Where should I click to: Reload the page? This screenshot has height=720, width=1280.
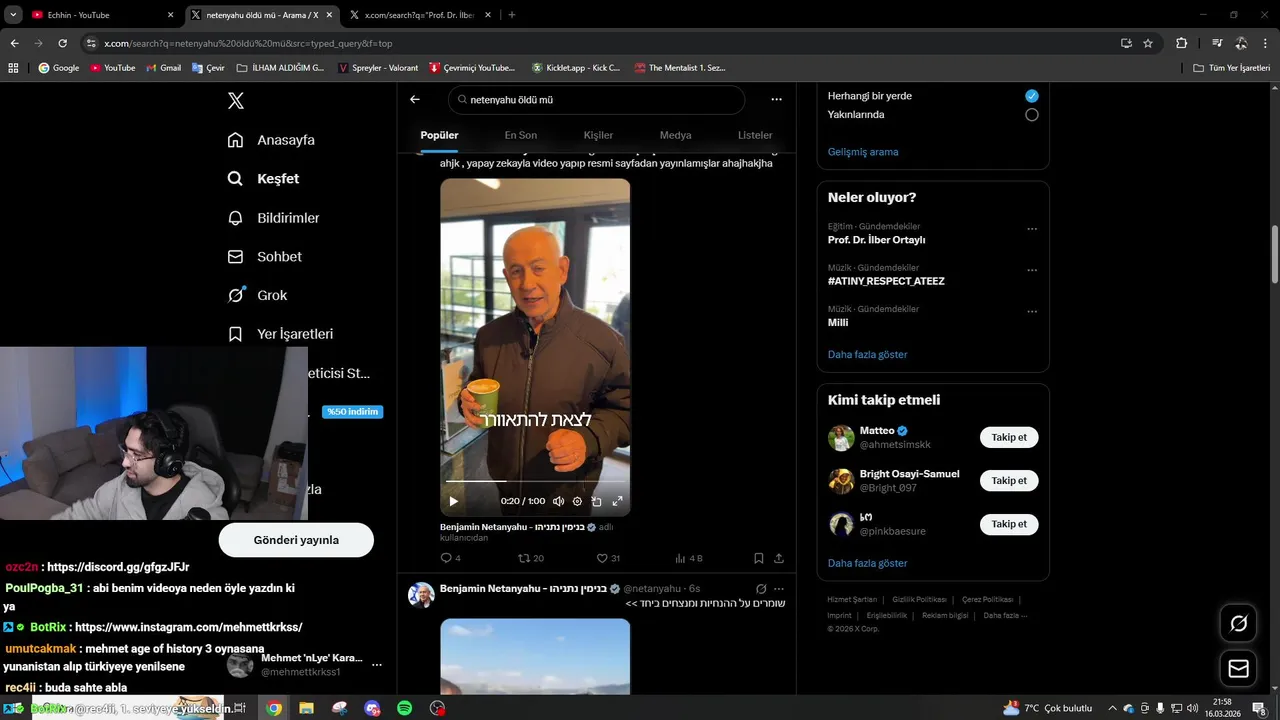(x=62, y=43)
